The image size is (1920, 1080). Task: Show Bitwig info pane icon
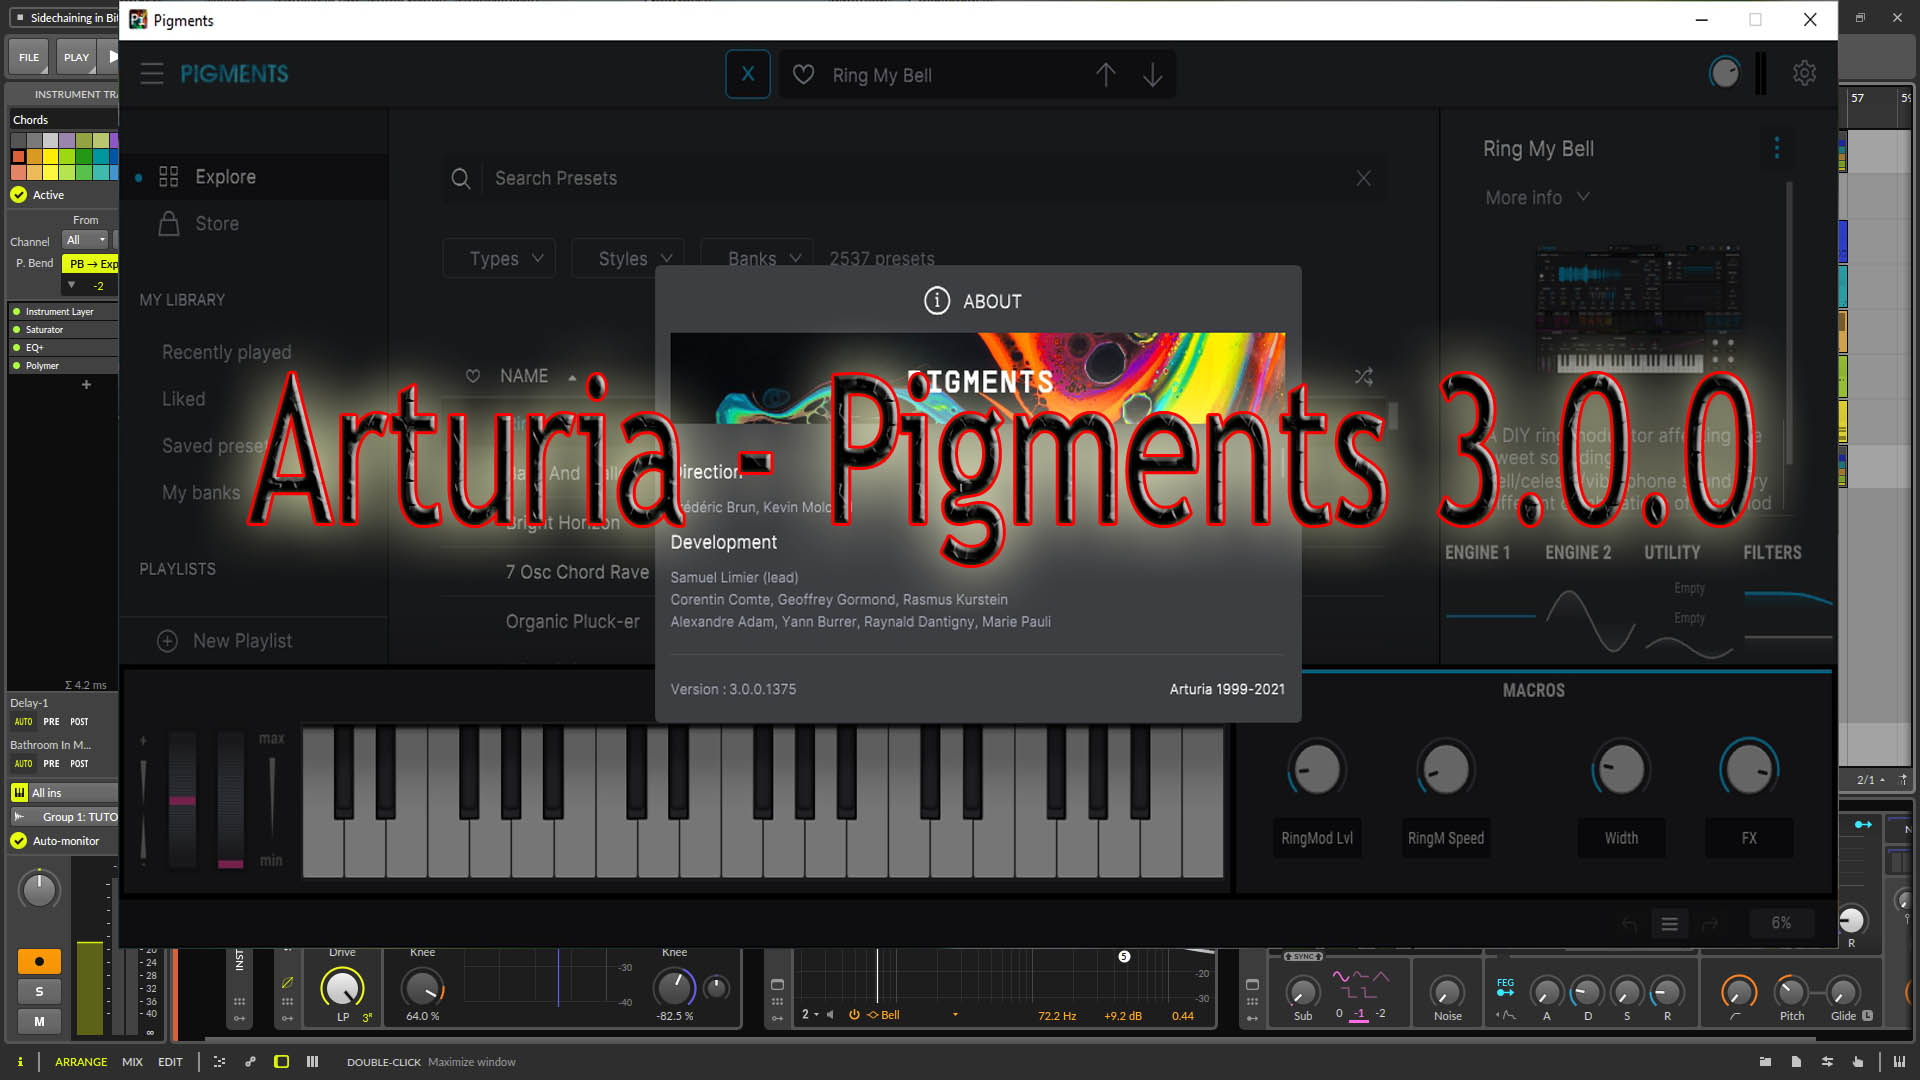[x=20, y=1062]
